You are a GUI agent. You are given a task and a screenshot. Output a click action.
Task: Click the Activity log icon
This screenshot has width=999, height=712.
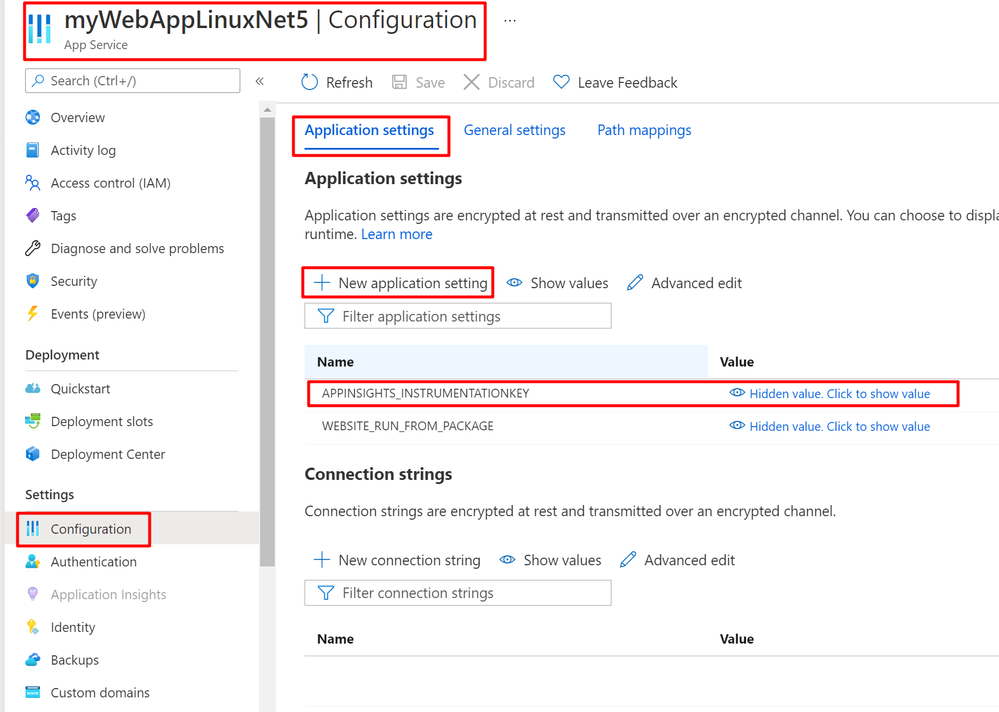click(32, 150)
